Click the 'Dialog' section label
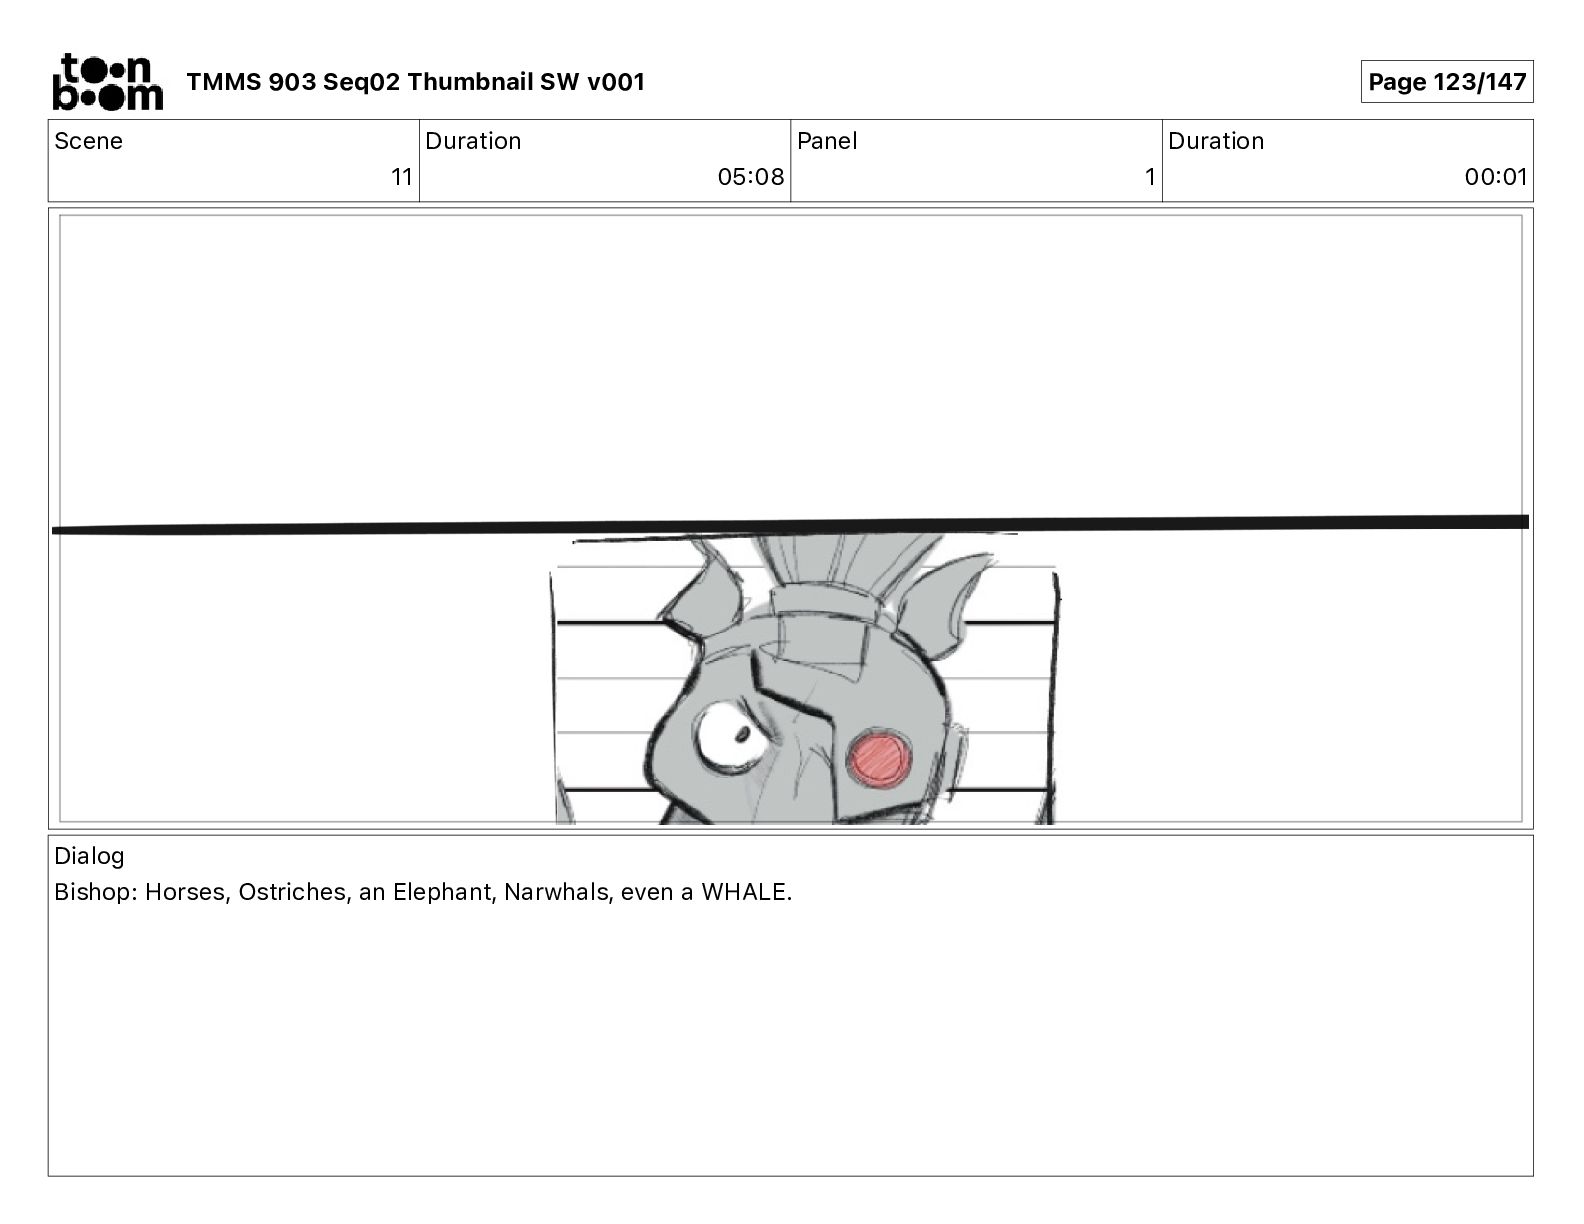 tap(89, 856)
